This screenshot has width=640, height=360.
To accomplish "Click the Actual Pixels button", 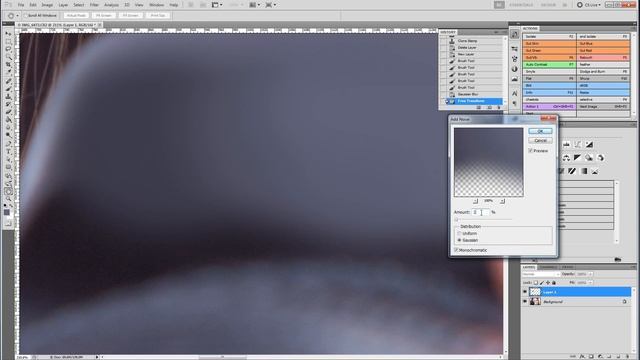I will coord(76,16).
